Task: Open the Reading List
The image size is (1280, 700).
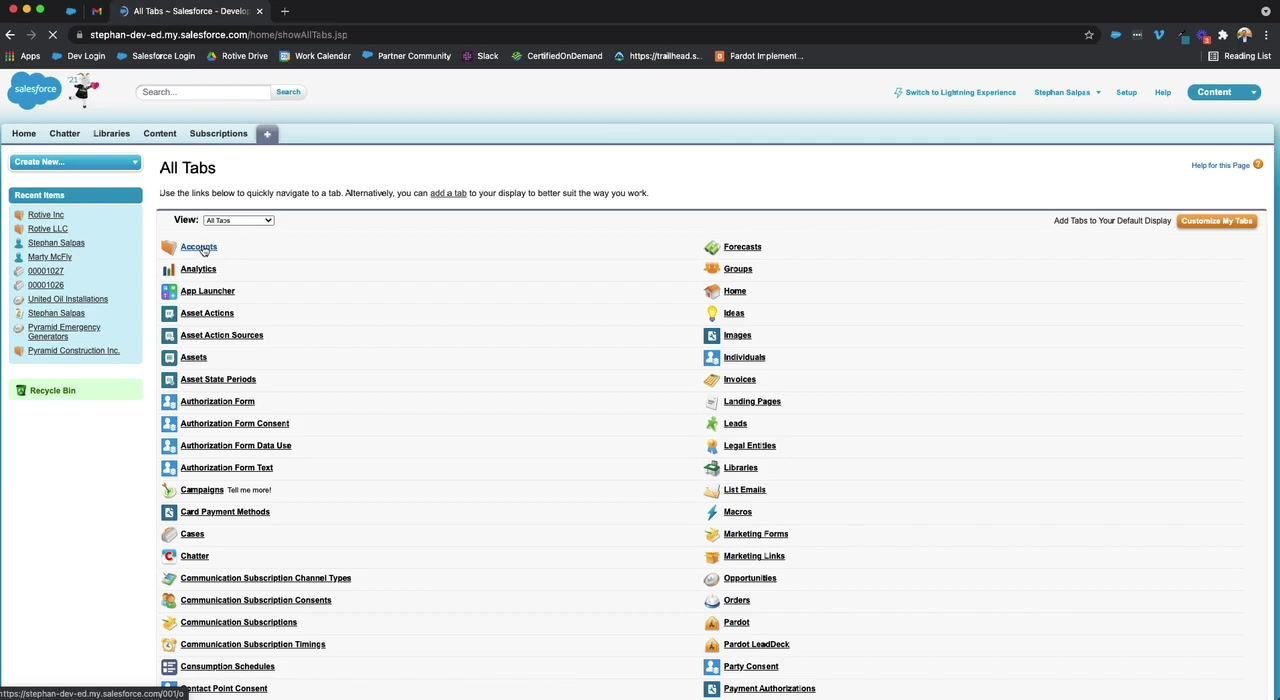Action: pos(1239,56)
